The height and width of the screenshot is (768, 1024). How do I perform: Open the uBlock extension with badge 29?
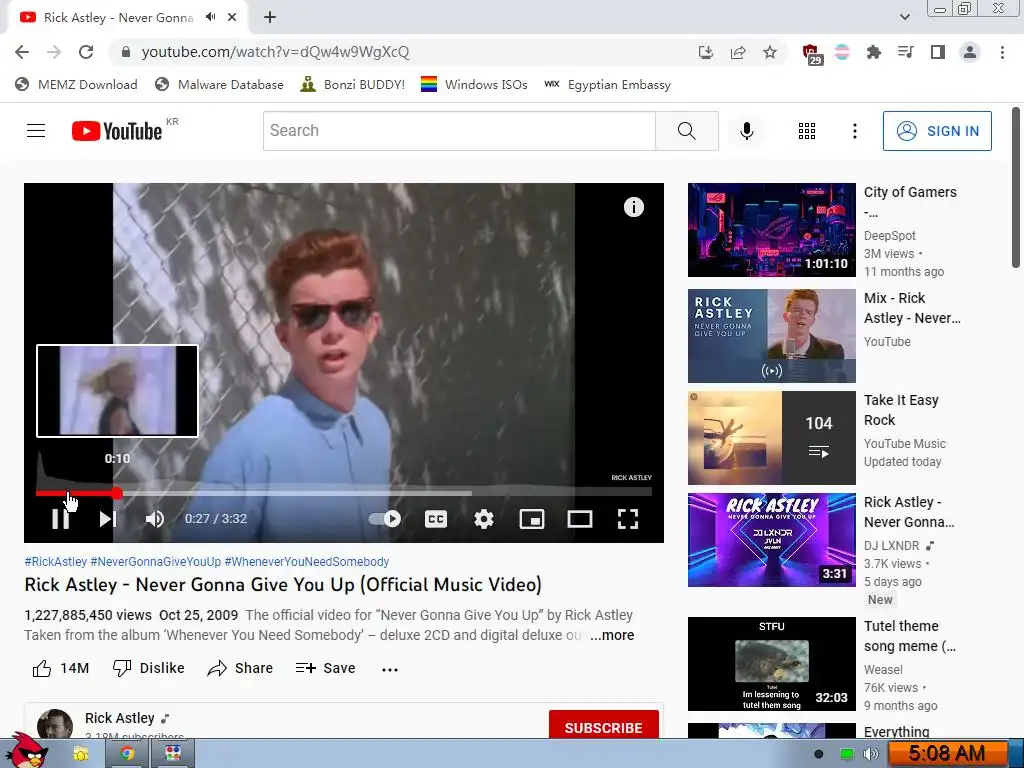pyautogui.click(x=812, y=54)
